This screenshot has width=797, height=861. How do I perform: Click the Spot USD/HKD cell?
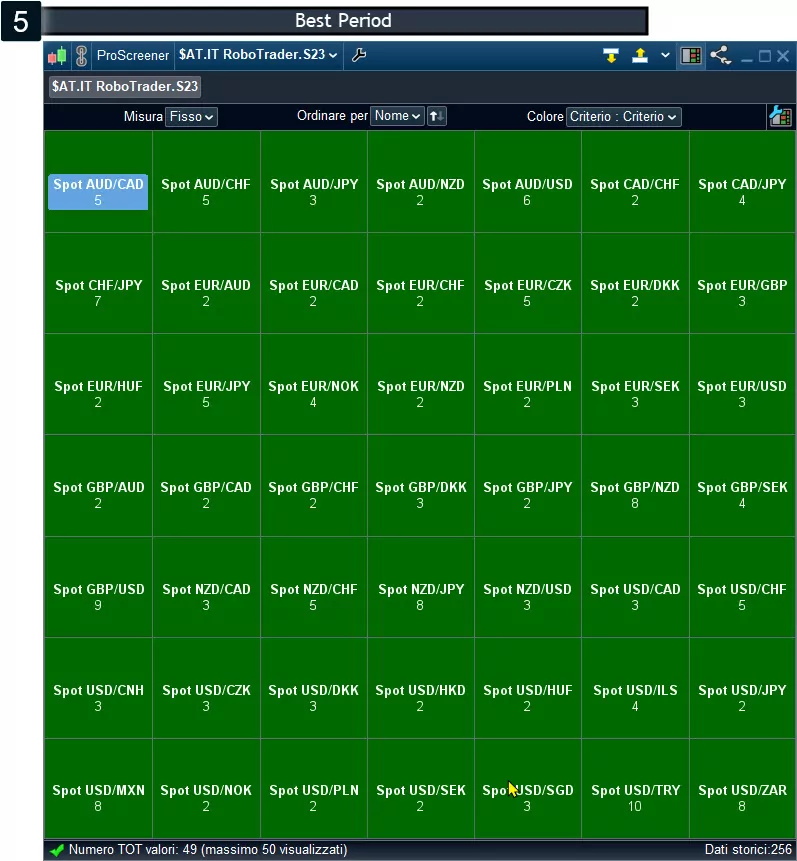coord(420,688)
